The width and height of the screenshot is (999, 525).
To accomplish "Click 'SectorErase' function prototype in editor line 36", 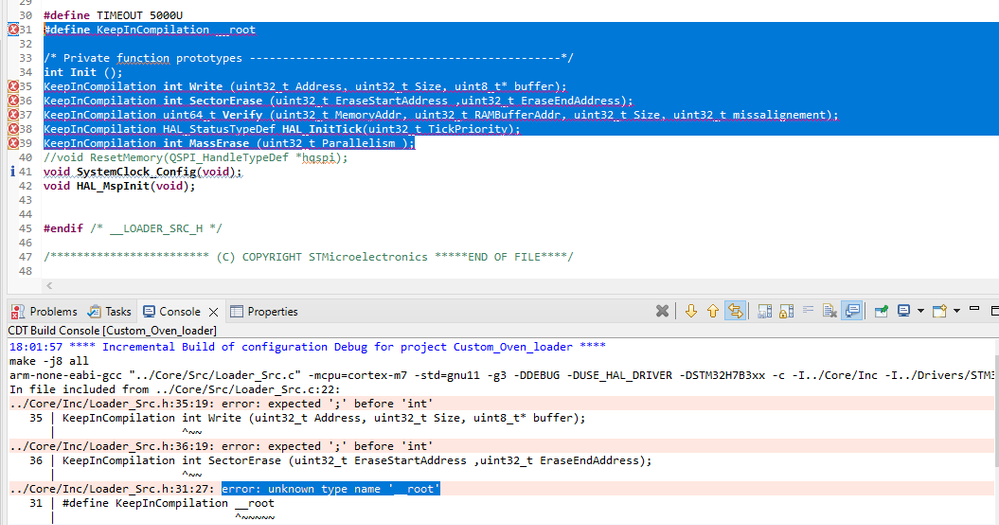I will (338, 101).
